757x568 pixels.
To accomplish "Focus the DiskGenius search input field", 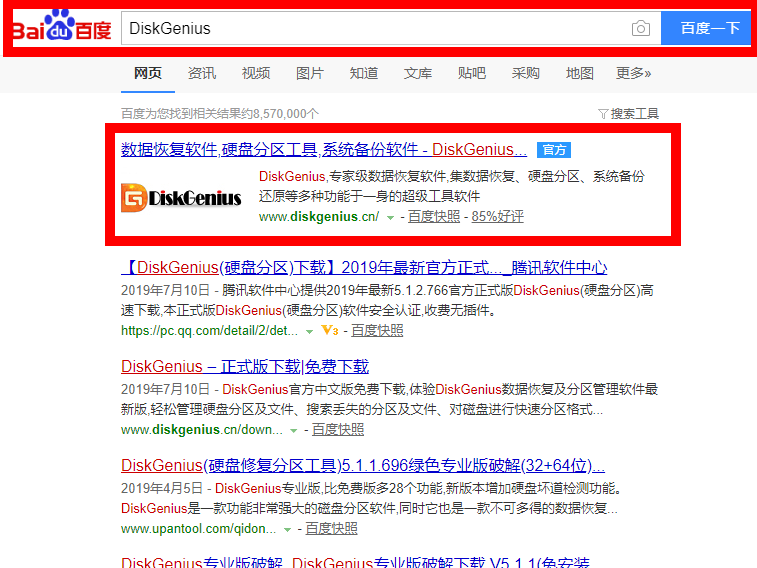I will tap(377, 28).
